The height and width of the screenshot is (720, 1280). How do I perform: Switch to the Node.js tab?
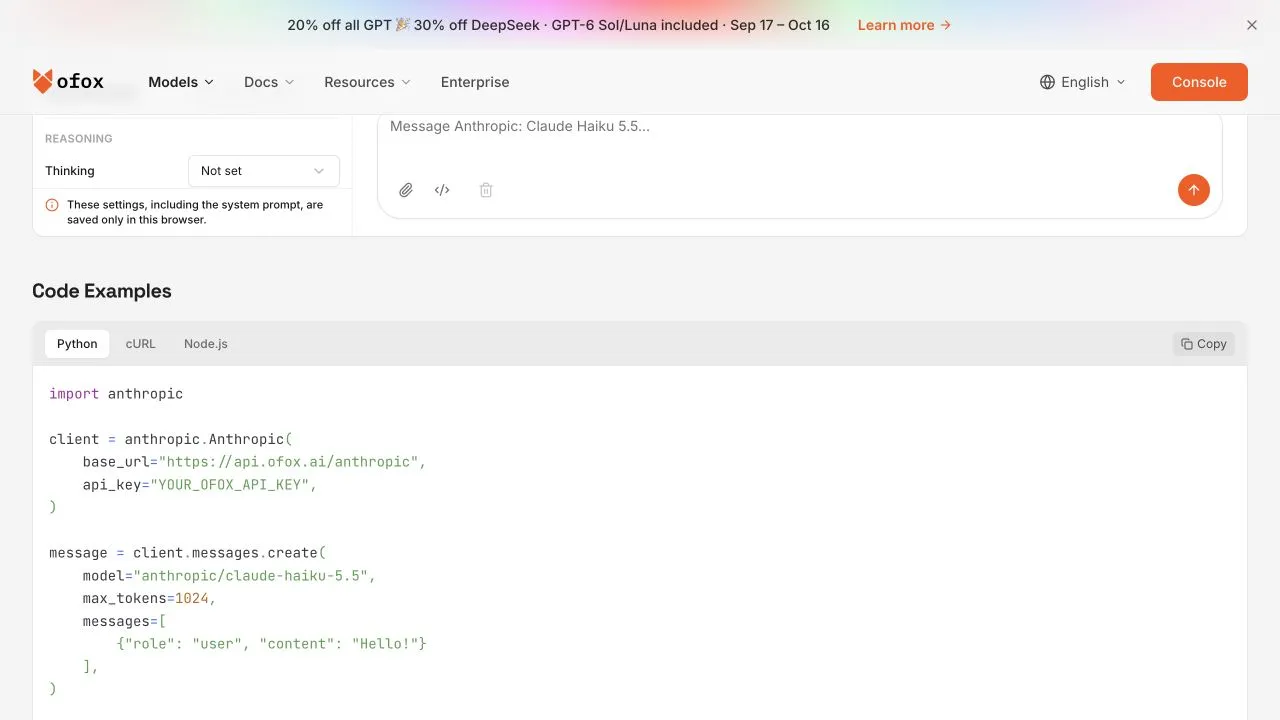coord(206,344)
